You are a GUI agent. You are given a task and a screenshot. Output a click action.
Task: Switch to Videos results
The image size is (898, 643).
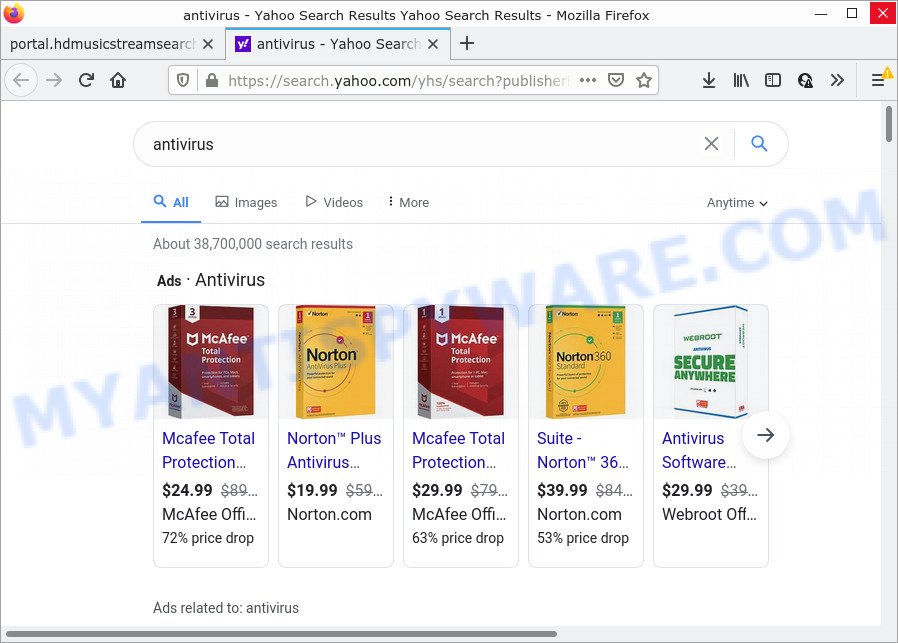[334, 202]
